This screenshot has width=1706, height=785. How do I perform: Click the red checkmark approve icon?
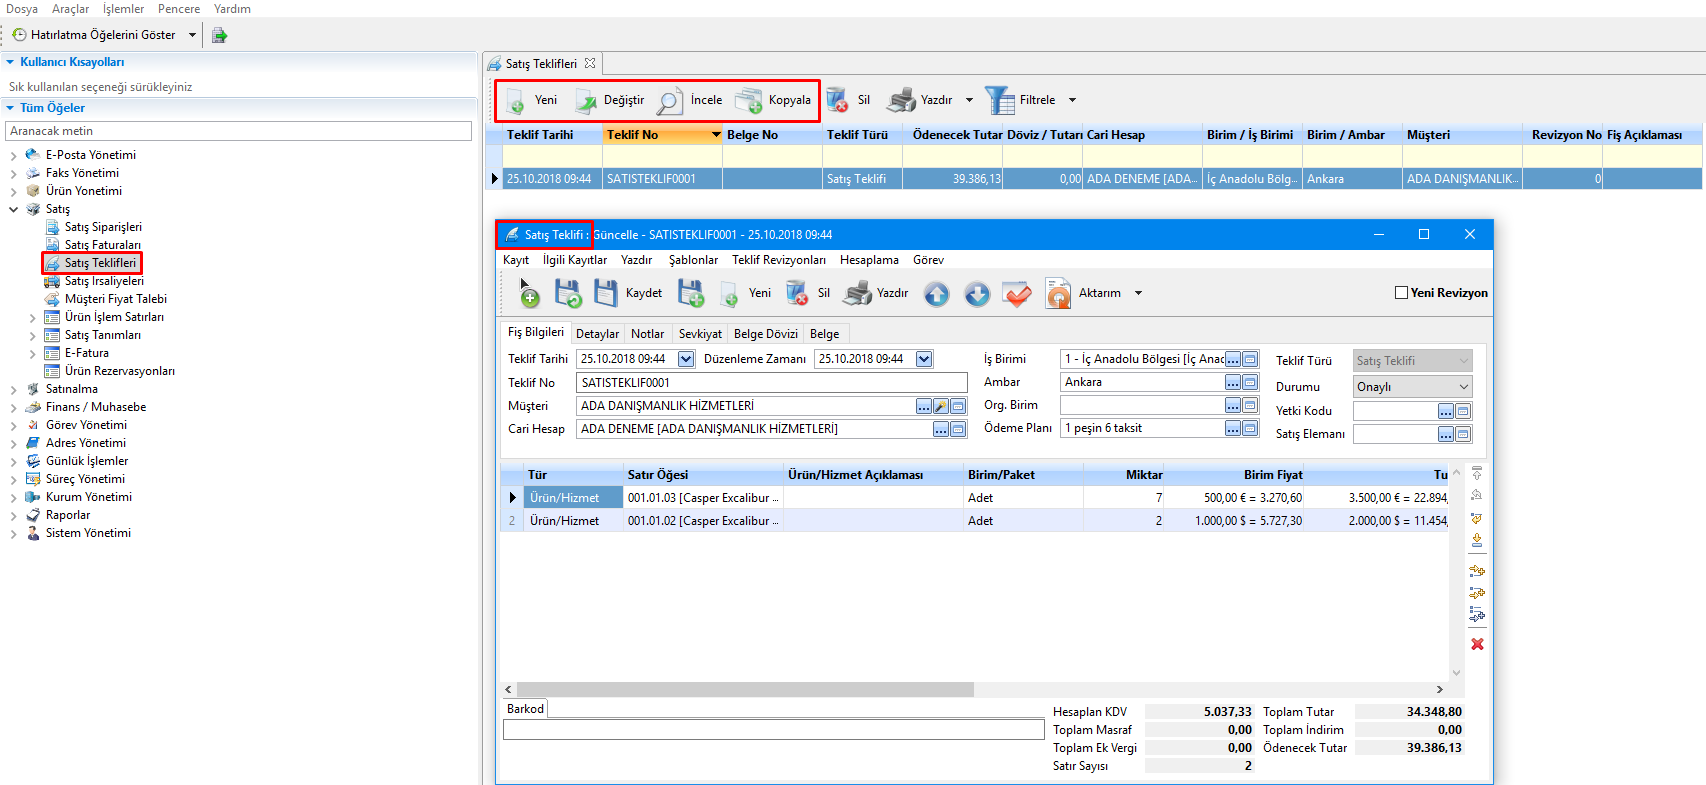coord(1017,294)
